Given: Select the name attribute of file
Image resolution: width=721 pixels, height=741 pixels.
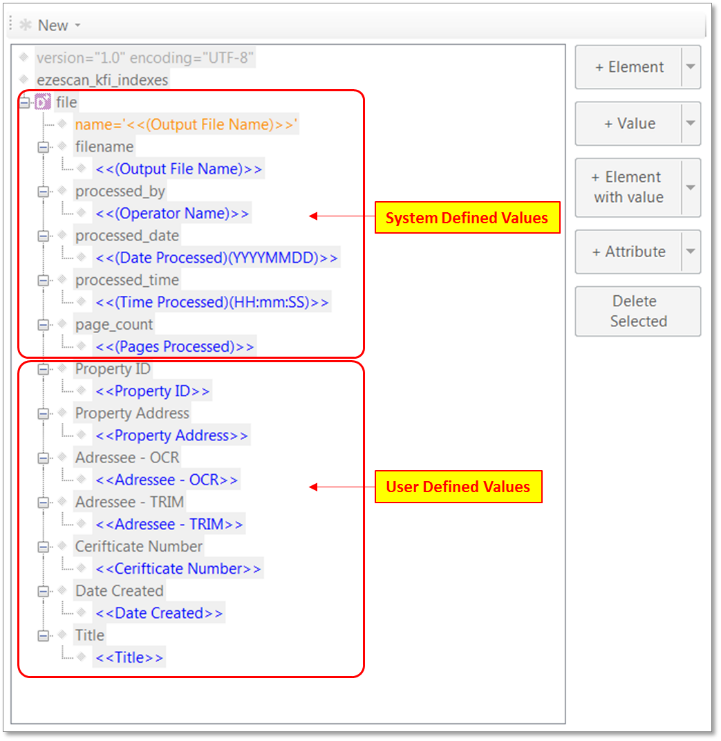Looking at the screenshot, I should pos(186,124).
